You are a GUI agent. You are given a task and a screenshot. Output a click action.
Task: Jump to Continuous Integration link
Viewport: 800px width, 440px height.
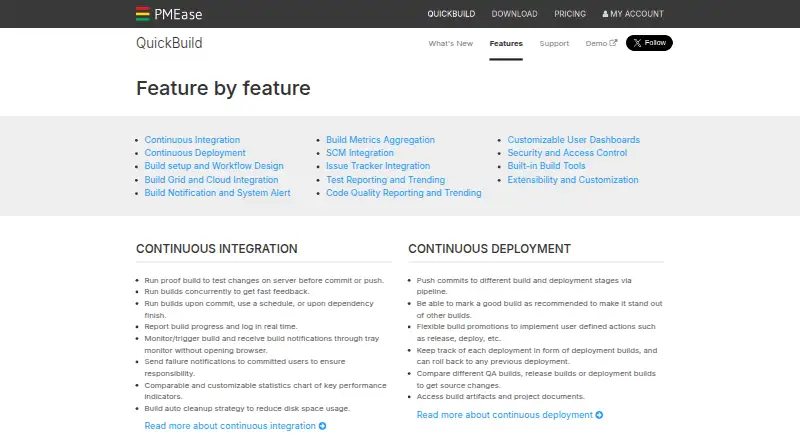pyautogui.click(x=192, y=139)
